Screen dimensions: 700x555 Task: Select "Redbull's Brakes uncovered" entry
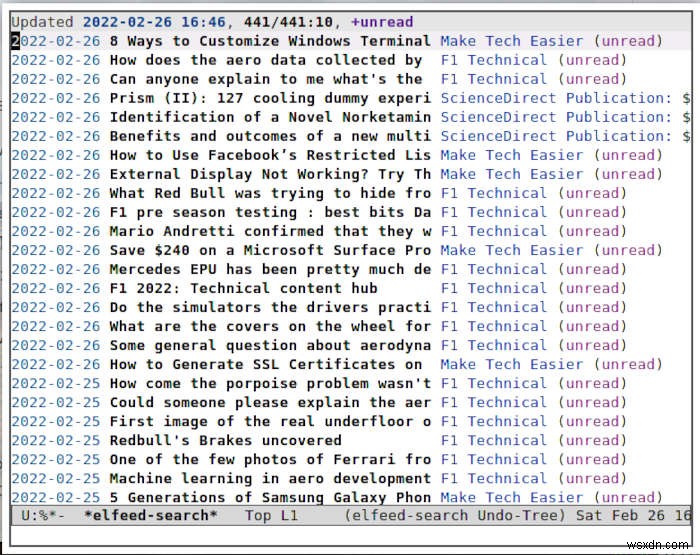click(225, 441)
